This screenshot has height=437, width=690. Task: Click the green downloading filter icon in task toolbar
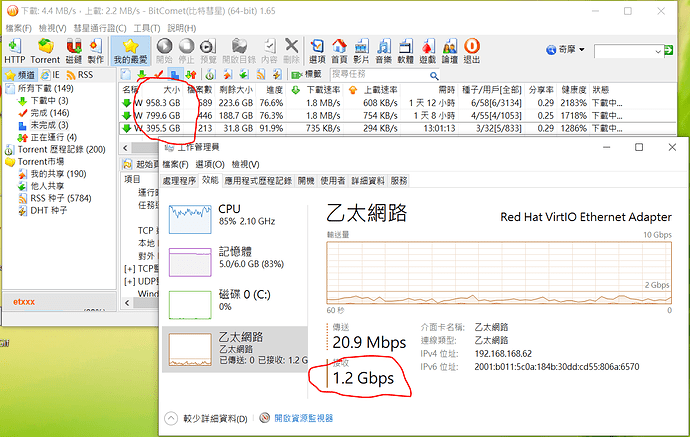pyautogui.click(x=142, y=74)
